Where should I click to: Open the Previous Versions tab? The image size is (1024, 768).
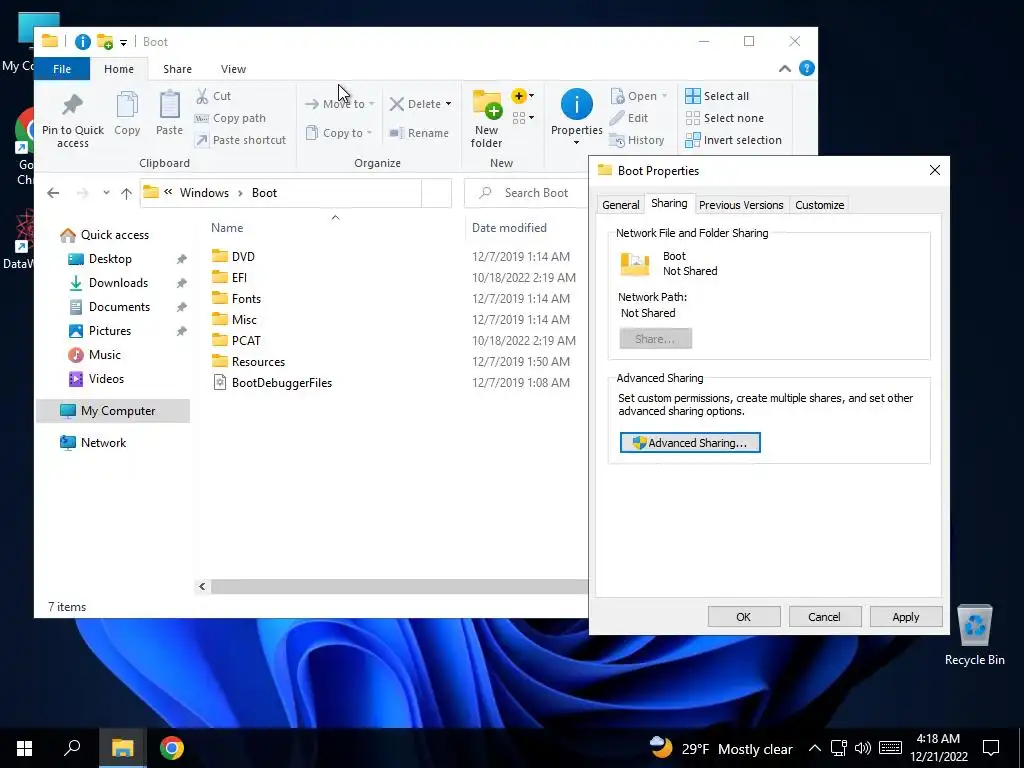[x=741, y=205]
